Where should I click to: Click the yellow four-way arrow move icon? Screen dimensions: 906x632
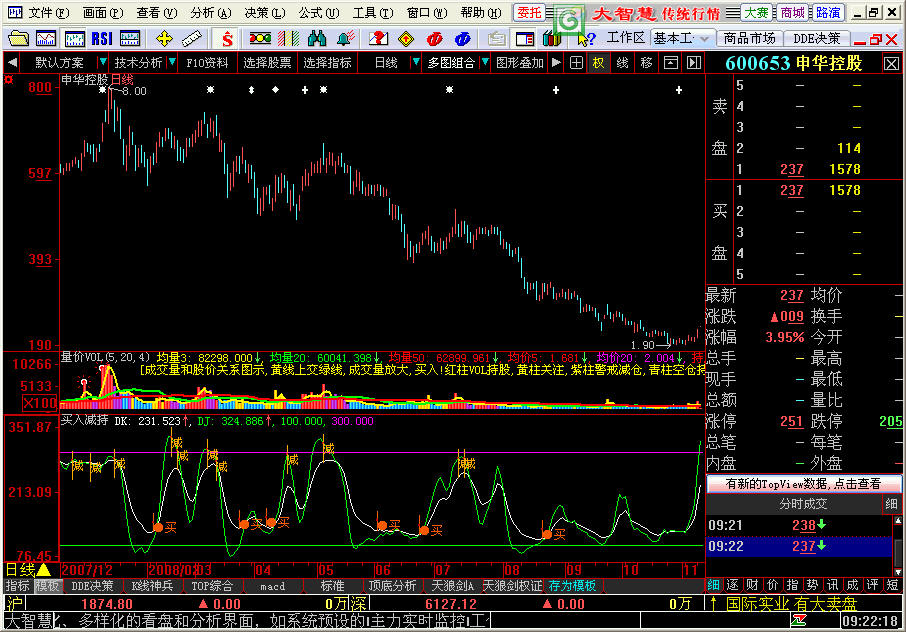(164, 39)
